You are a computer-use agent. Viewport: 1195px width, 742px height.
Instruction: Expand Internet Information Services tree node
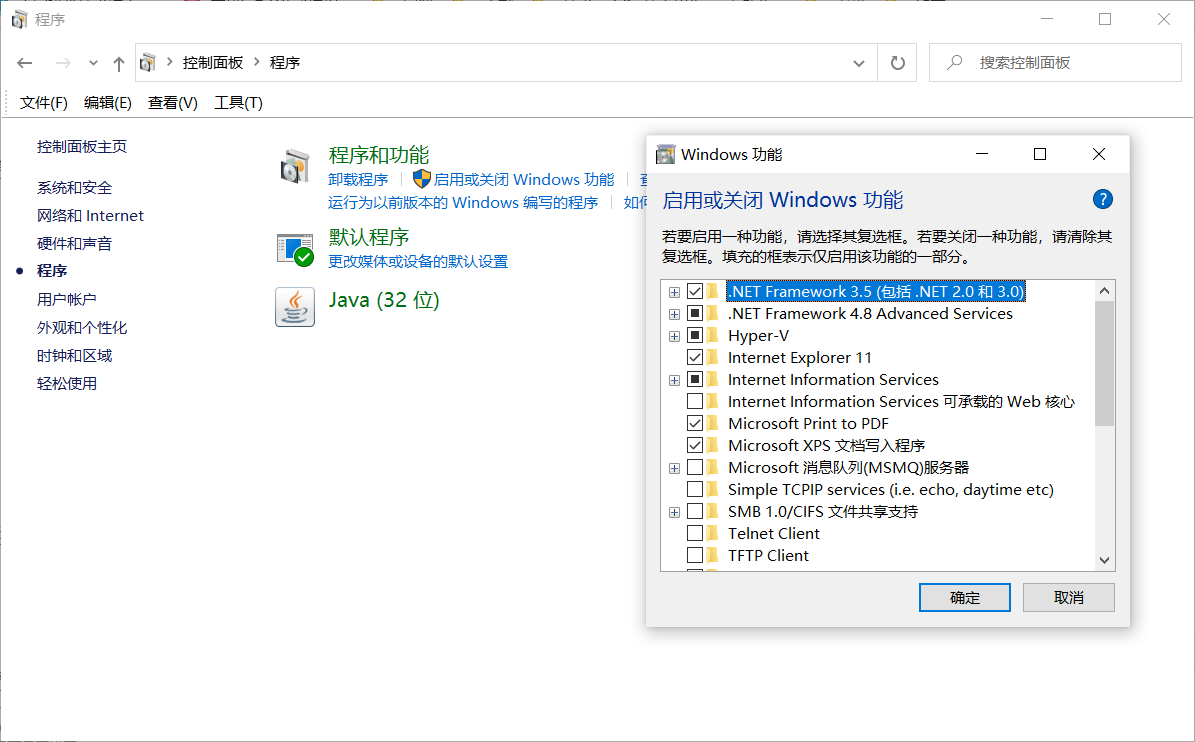[674, 380]
